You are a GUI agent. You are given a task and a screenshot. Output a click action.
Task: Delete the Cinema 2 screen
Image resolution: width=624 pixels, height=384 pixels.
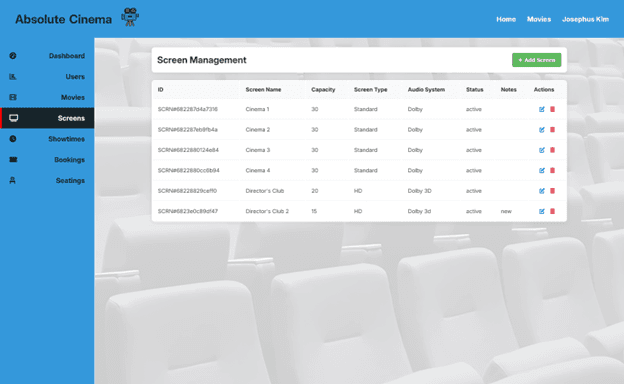(552, 130)
